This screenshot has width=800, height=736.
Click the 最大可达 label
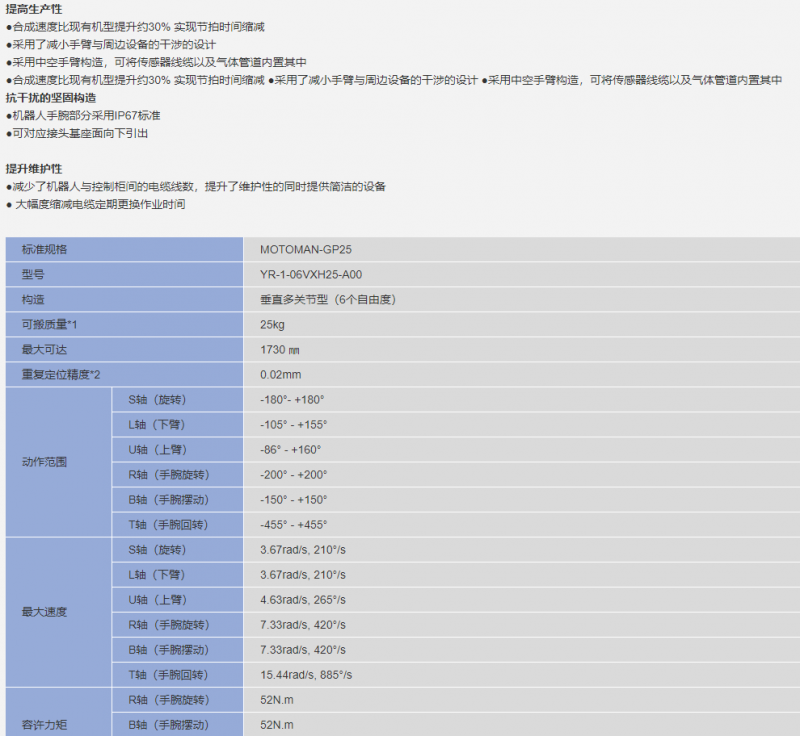coord(44,349)
